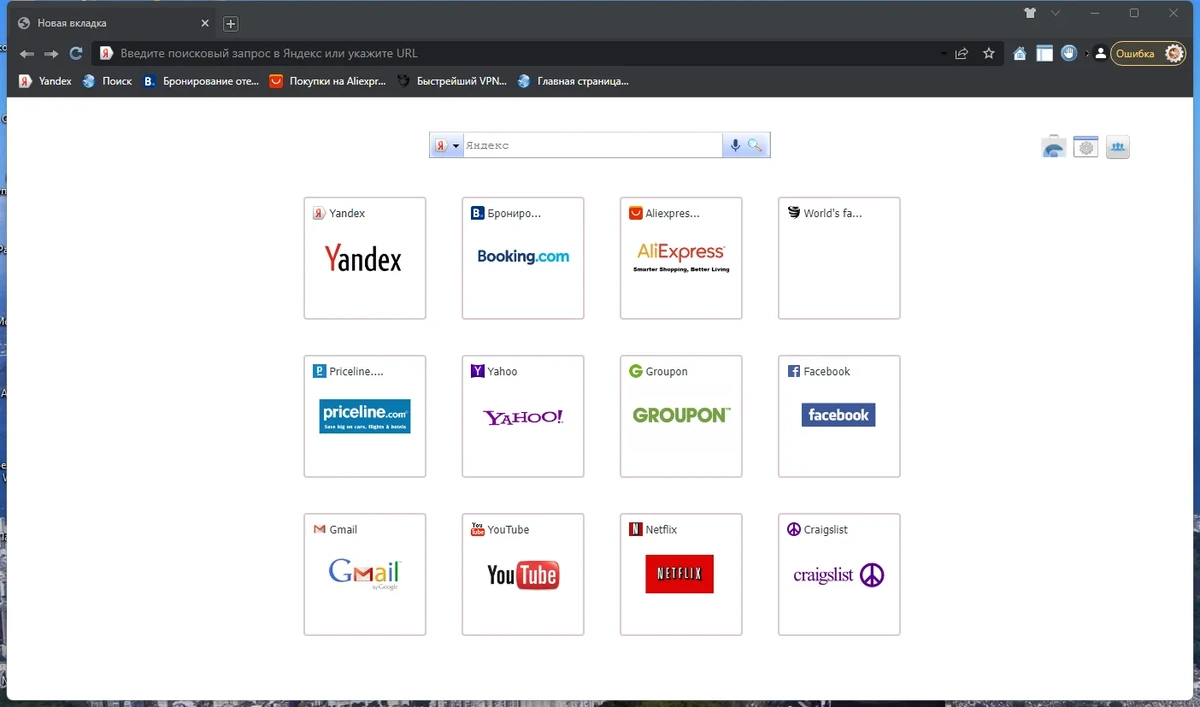
Task: Click the share page icon in address bar
Action: point(962,54)
